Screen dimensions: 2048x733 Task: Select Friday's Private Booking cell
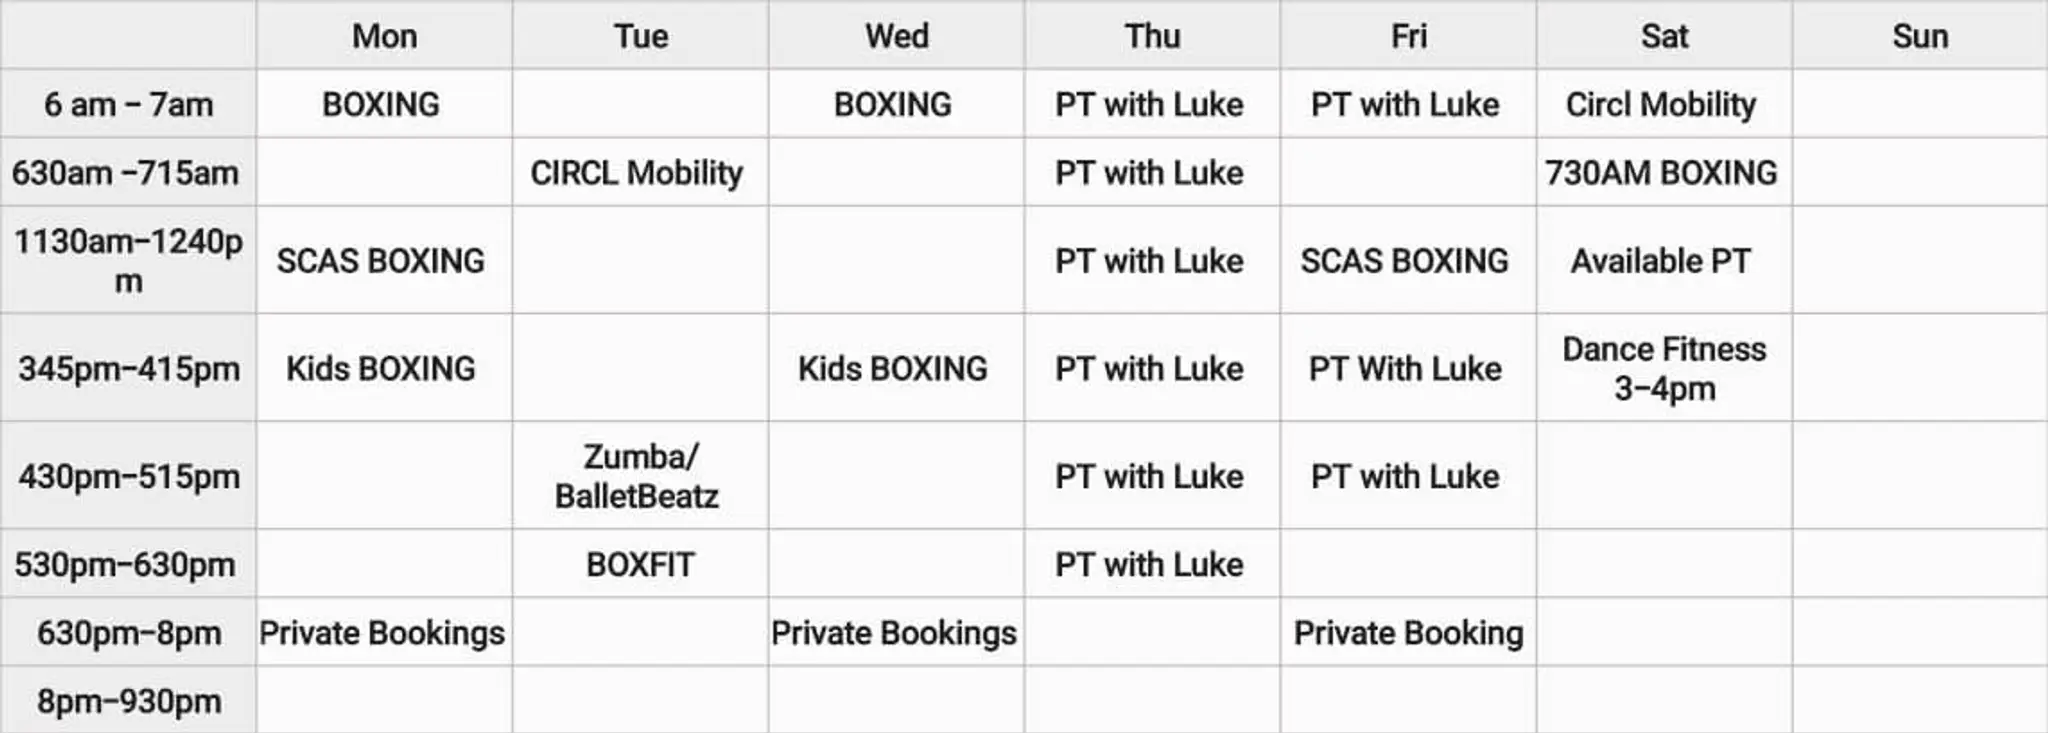click(x=1408, y=633)
